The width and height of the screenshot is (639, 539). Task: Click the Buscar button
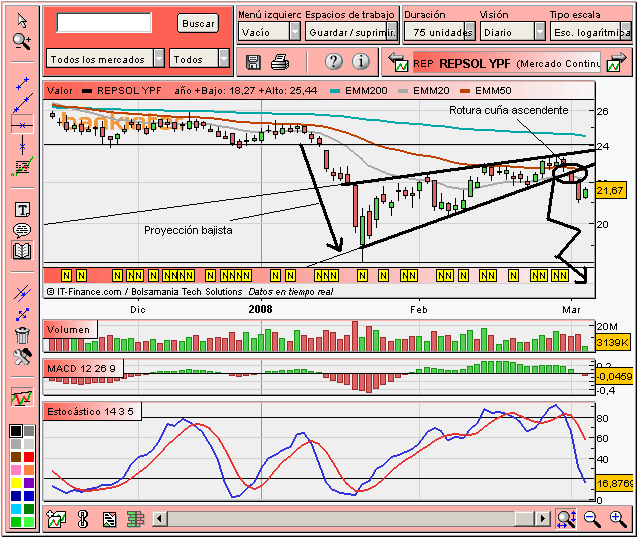(x=198, y=24)
